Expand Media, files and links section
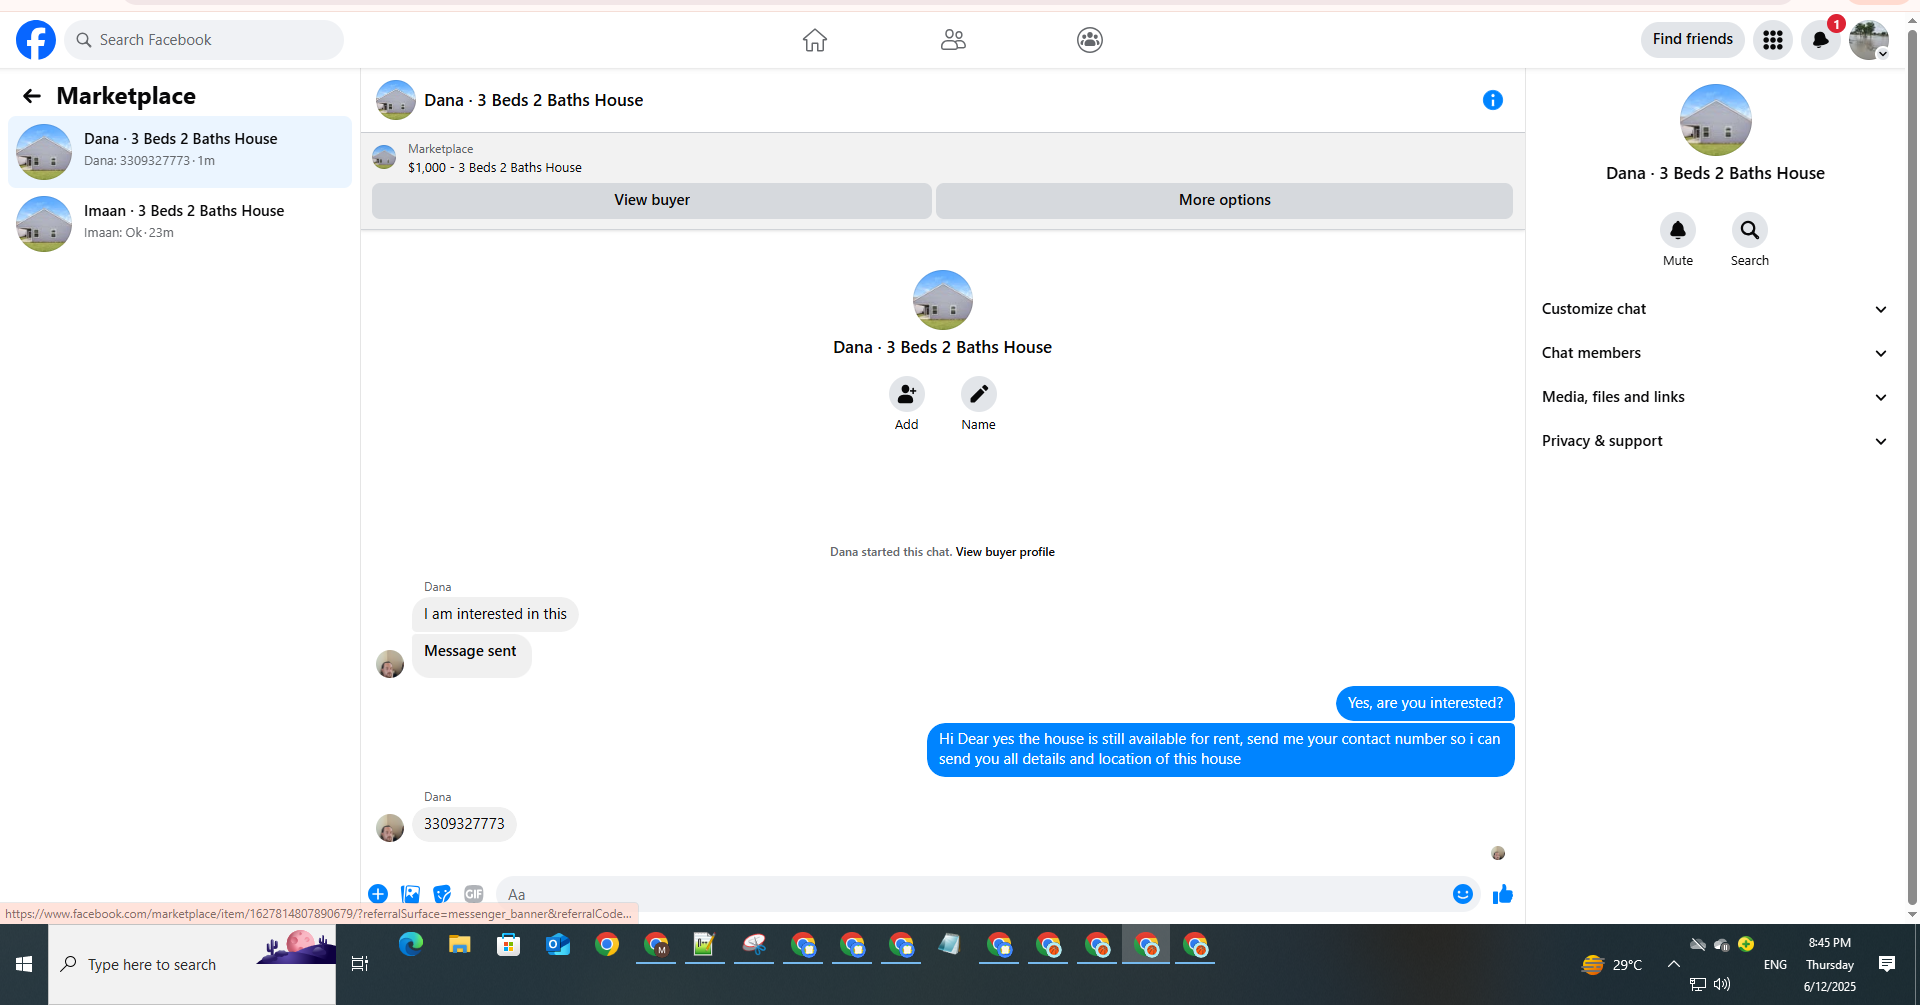This screenshot has height=1005, width=1920. (1715, 397)
